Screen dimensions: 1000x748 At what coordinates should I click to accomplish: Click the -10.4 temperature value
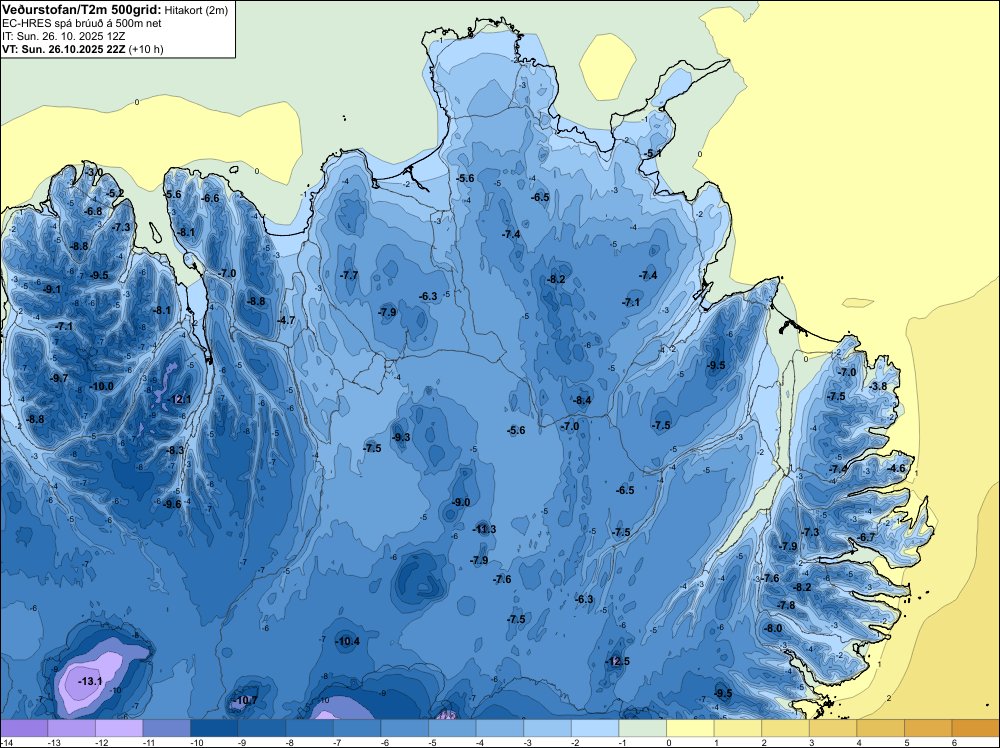pos(348,641)
